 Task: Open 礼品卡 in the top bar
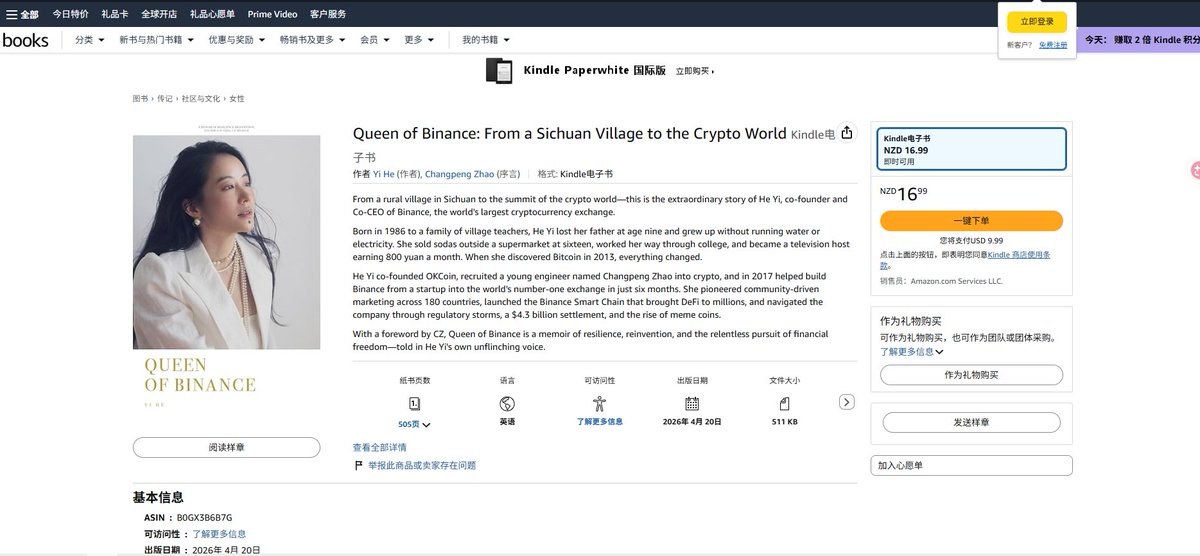point(115,14)
